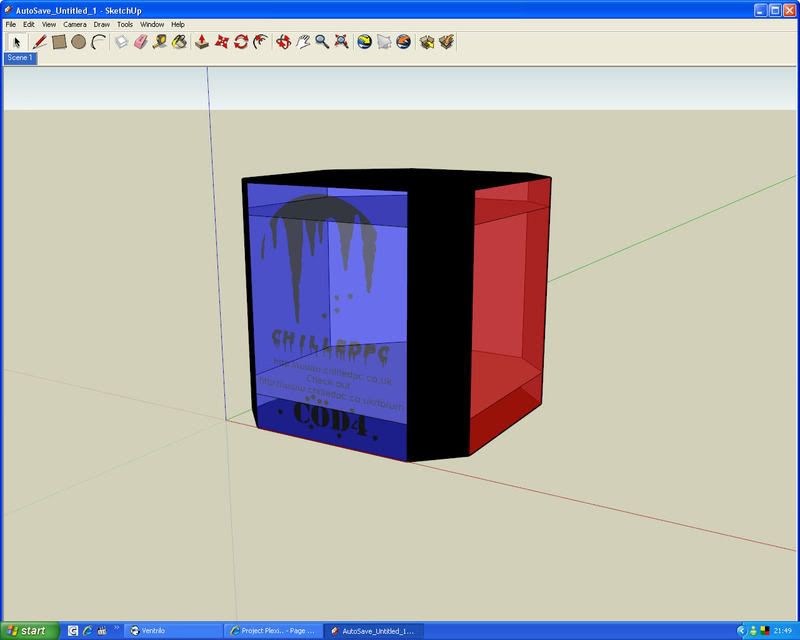Select the Pan hand tool
Image resolution: width=800 pixels, height=640 pixels.
tap(302, 42)
